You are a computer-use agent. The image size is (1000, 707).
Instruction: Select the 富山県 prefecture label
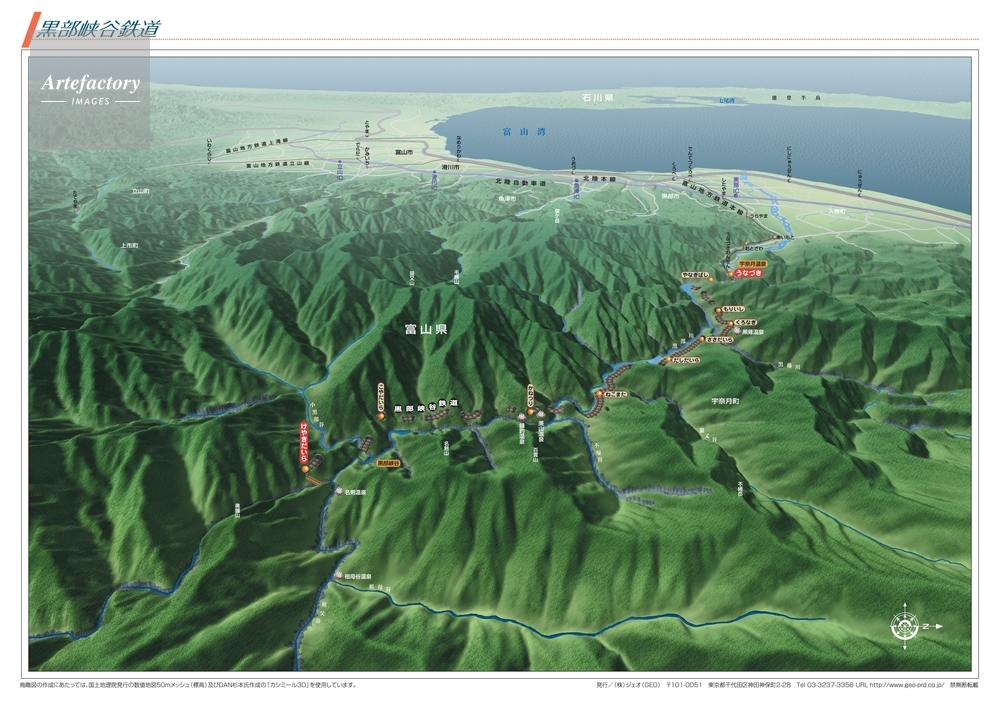(425, 328)
